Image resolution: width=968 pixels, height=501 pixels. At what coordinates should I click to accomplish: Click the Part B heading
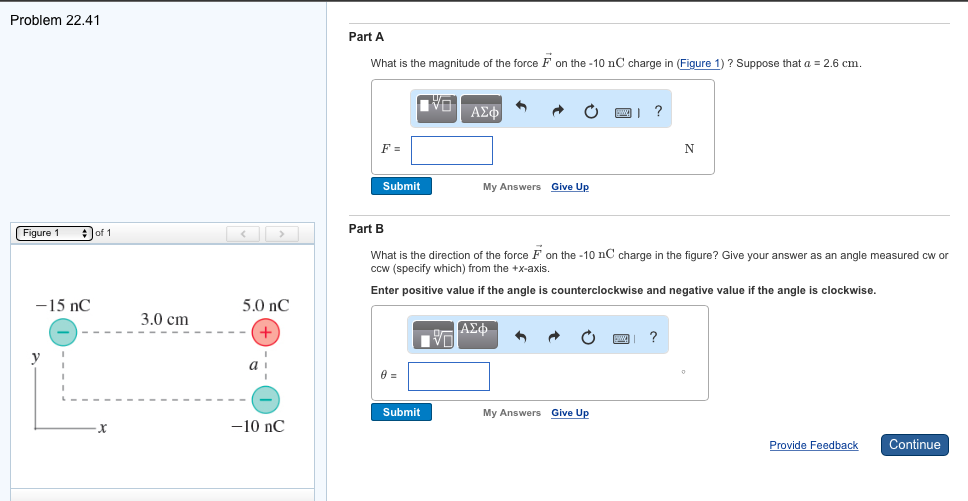[x=366, y=229]
